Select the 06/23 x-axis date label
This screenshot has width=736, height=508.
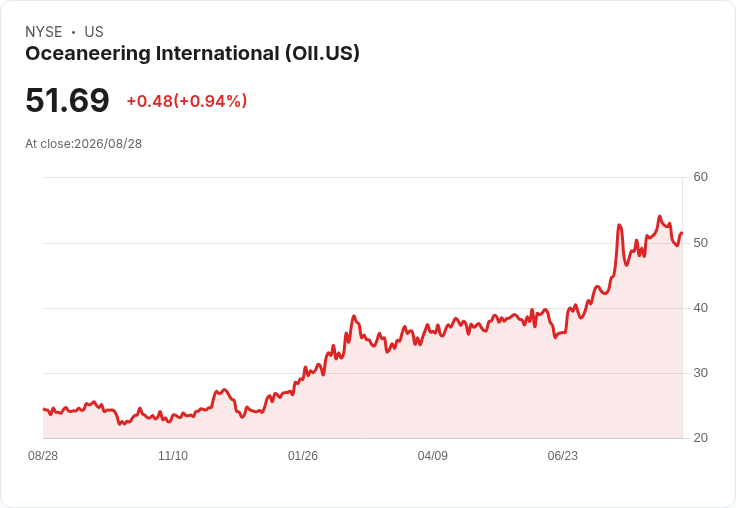click(x=563, y=456)
